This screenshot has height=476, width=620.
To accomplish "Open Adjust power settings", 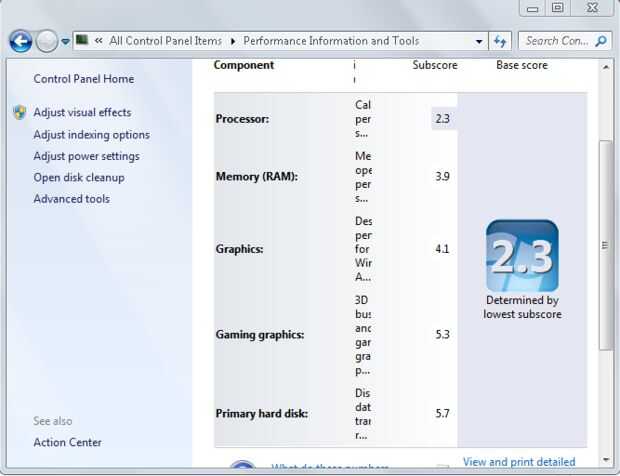I will pos(86,156).
